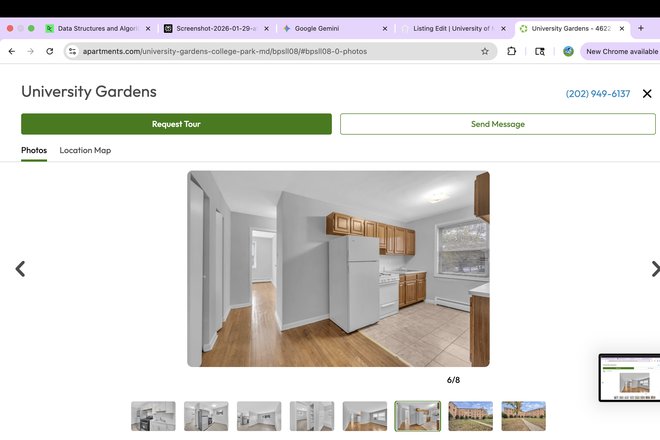The height and width of the screenshot is (440, 660).
Task: Close the Listing Edit tab
Action: [x=503, y=29]
